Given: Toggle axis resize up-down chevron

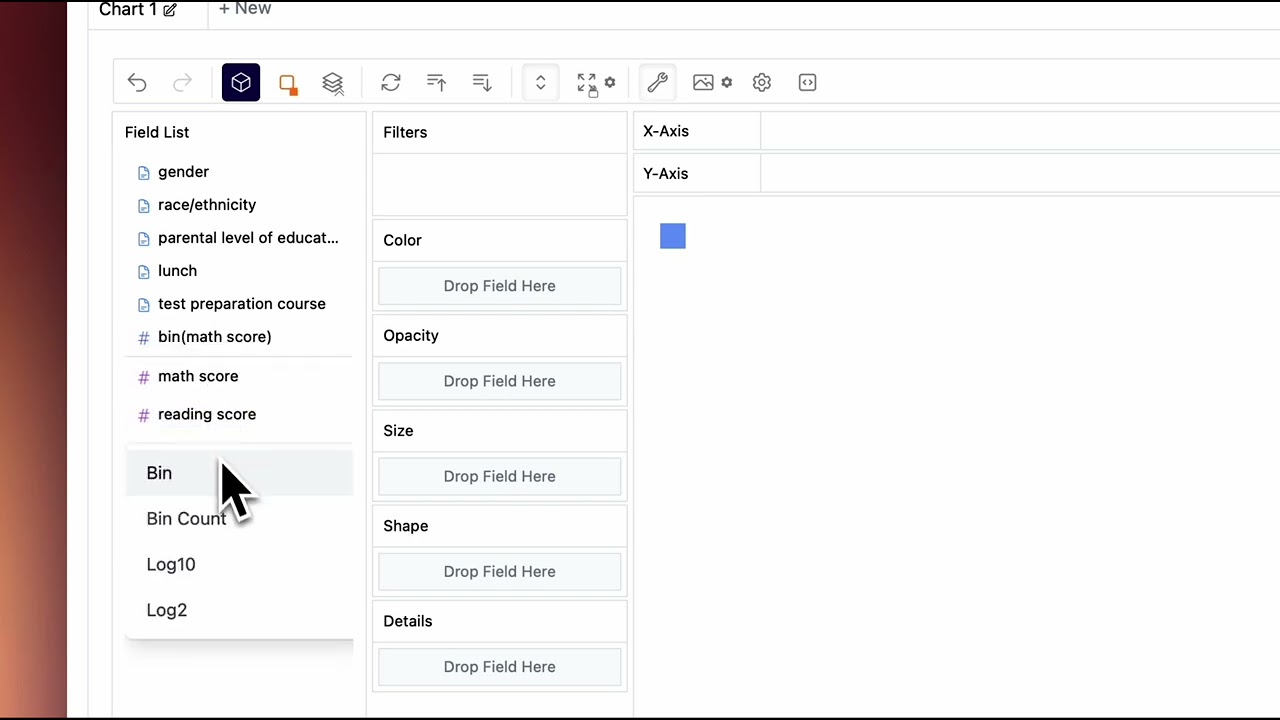Looking at the screenshot, I should point(541,83).
